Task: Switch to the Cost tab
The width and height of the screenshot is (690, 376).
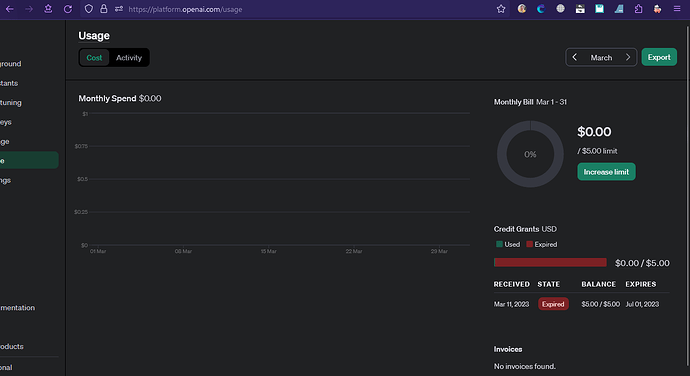Action: (94, 58)
